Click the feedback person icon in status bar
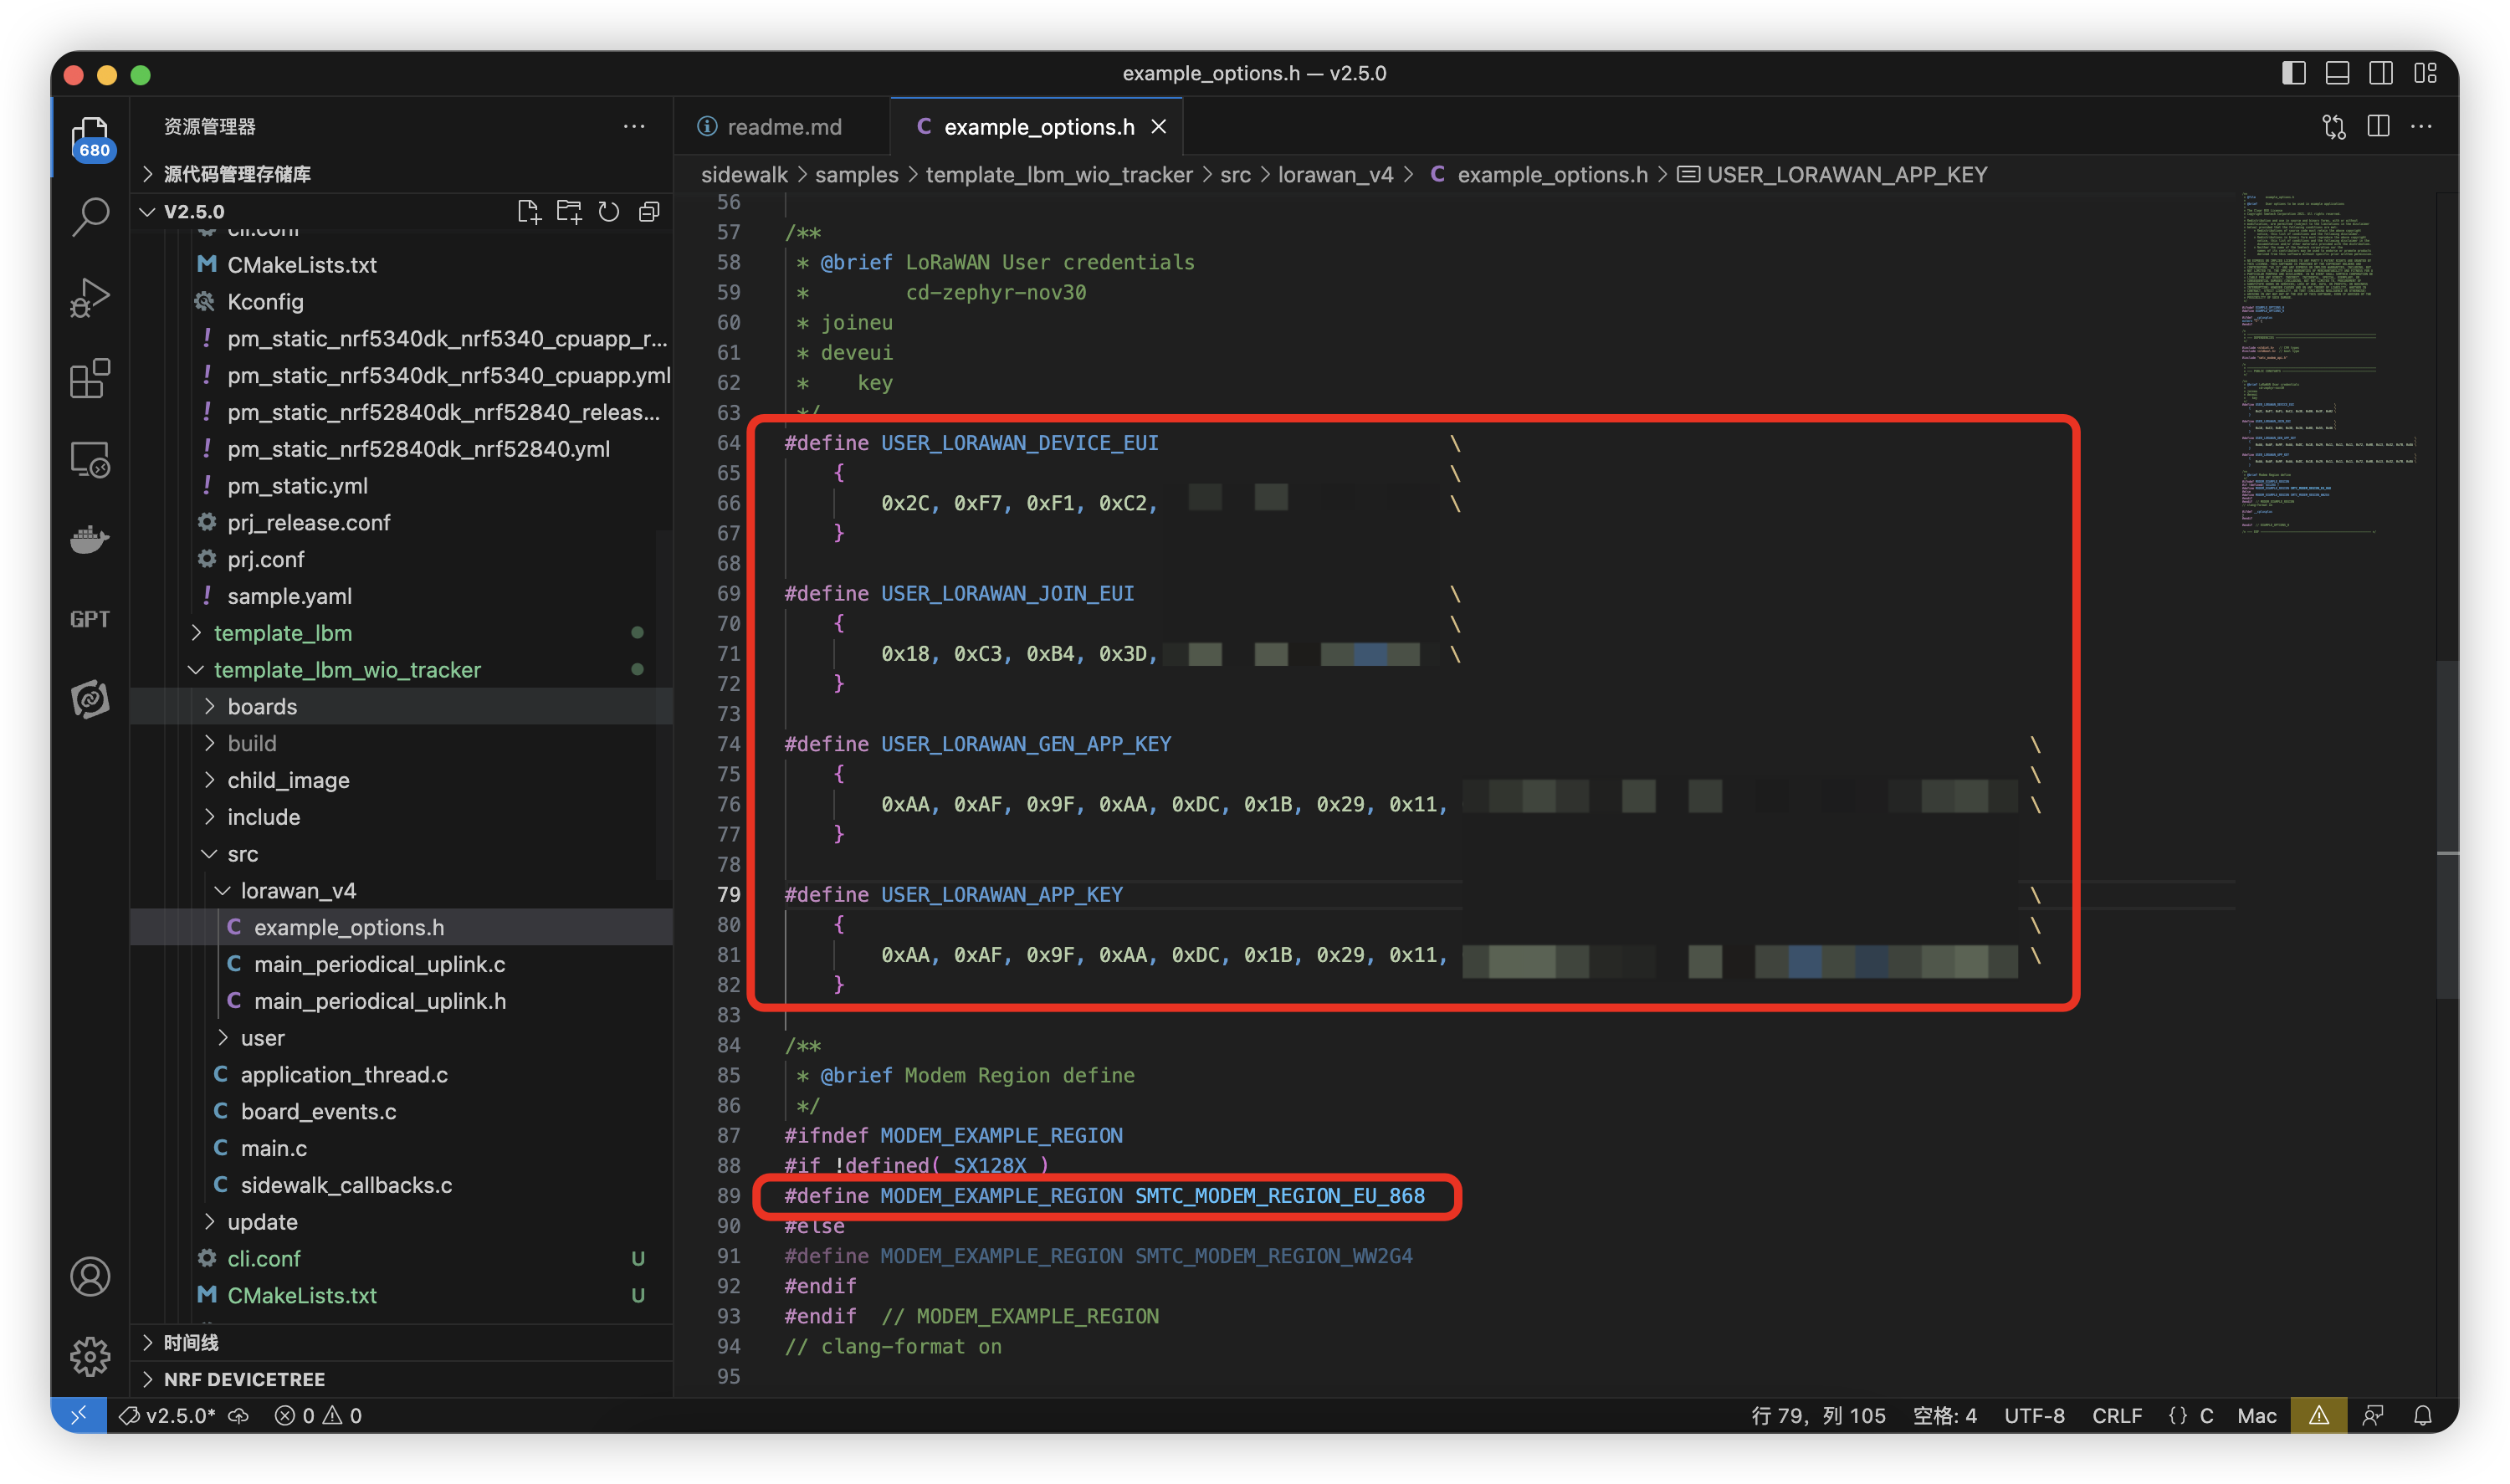 tap(2373, 1415)
